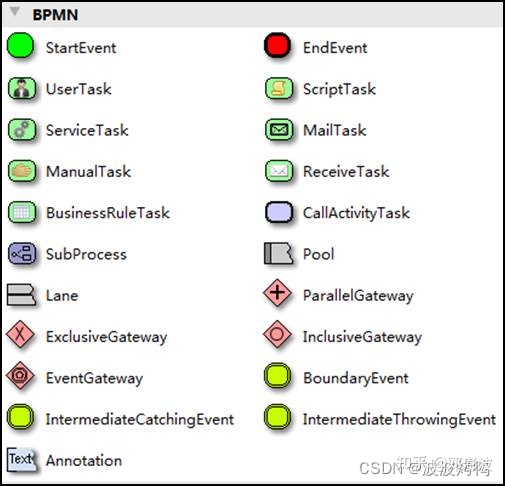The height and width of the screenshot is (486, 505).
Task: Pick the CallActivityTask purple icon
Action: coord(279,212)
